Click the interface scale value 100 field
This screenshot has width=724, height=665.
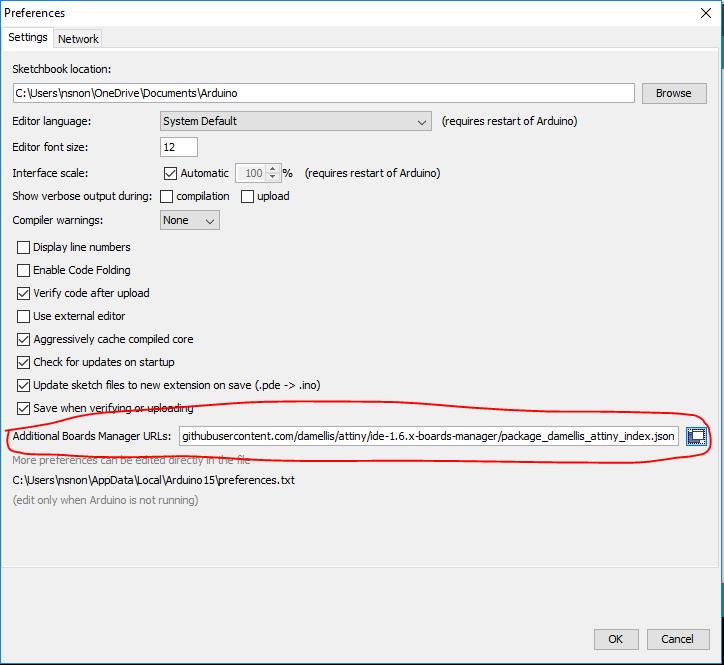point(252,173)
